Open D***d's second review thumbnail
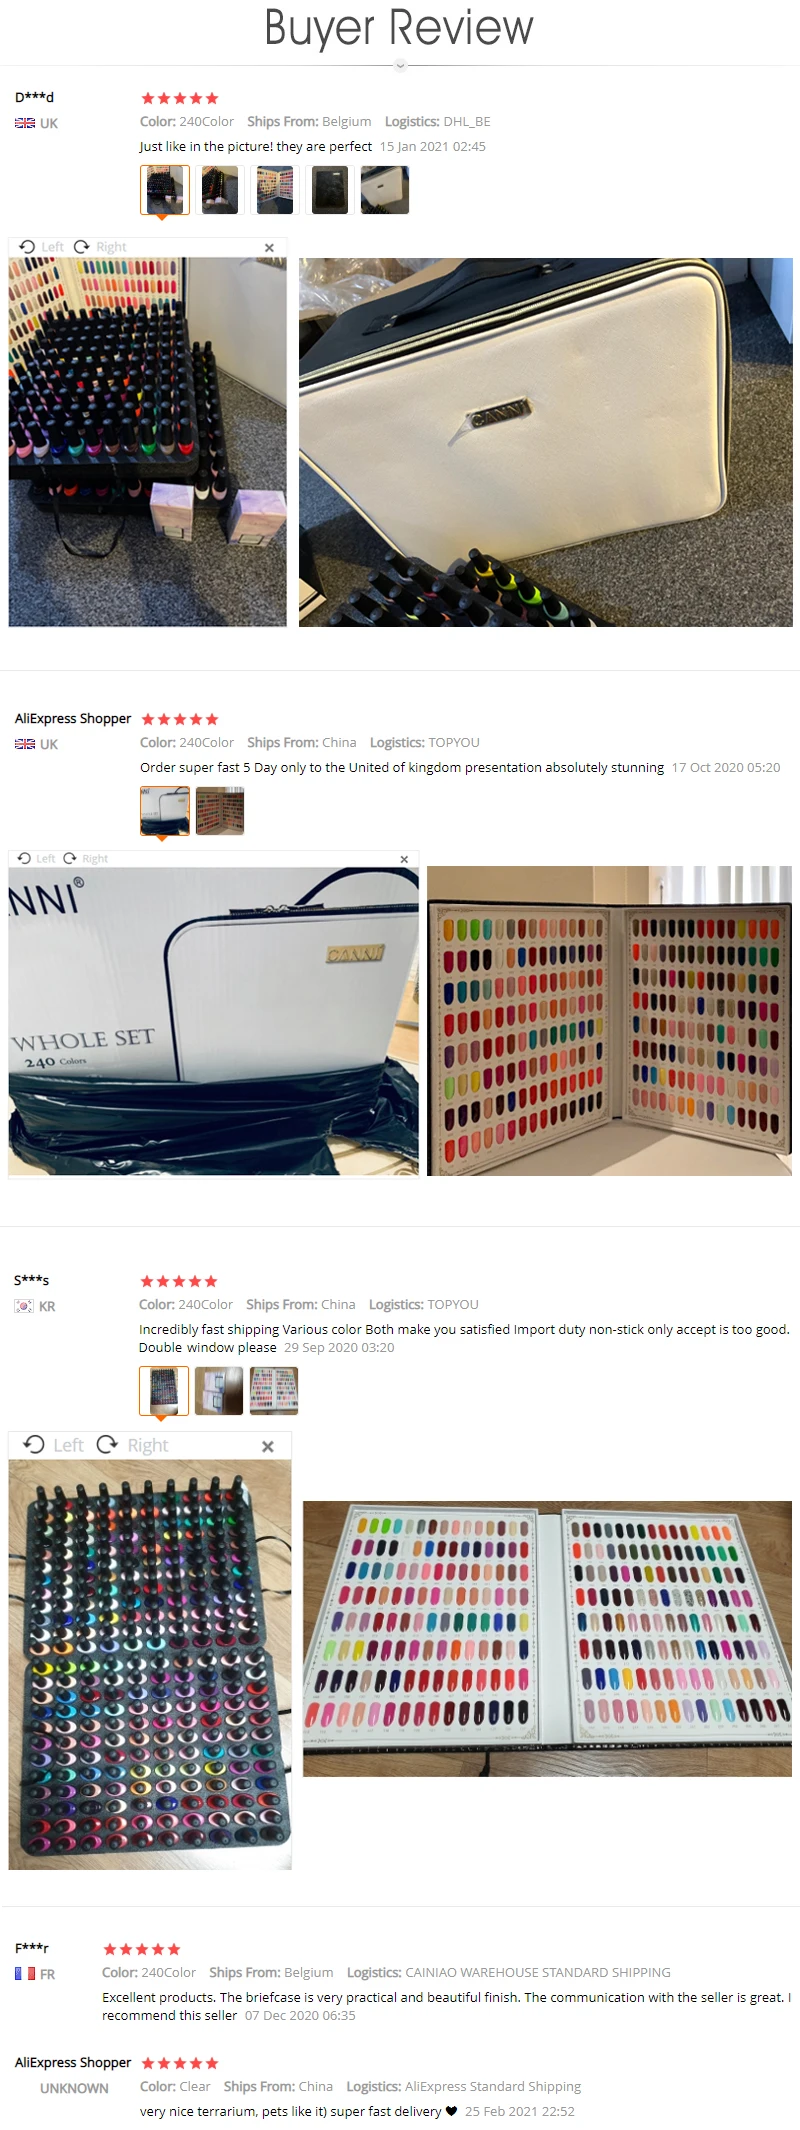 [x=220, y=190]
